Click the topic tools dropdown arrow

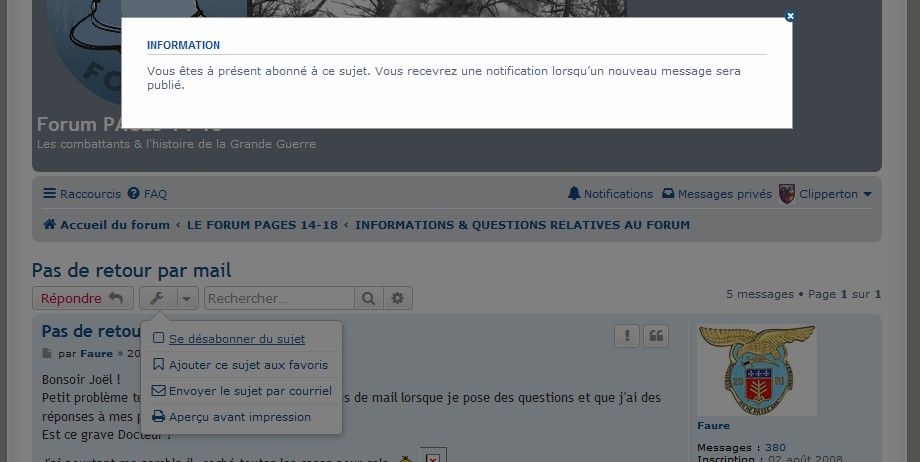188,298
